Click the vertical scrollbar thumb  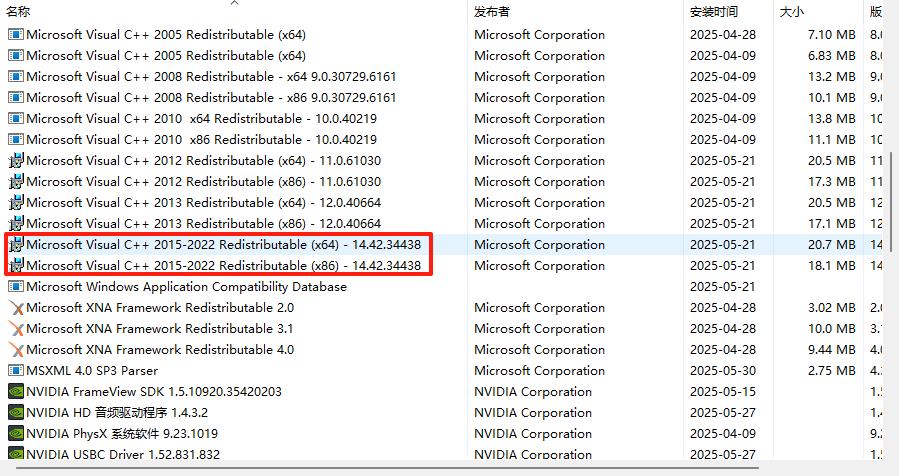click(890, 202)
